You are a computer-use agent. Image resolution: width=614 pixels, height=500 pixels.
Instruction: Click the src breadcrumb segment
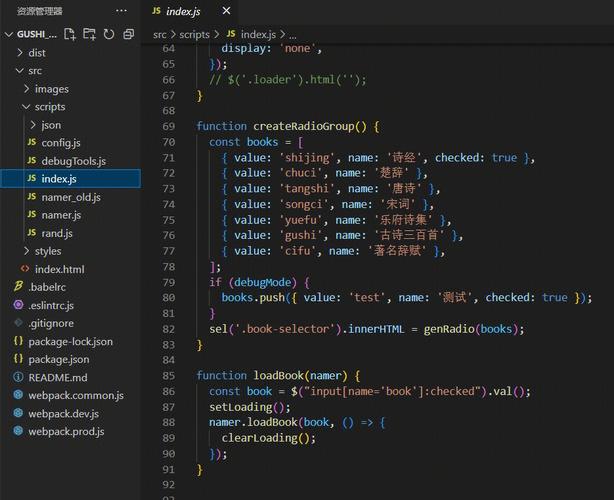click(159, 35)
